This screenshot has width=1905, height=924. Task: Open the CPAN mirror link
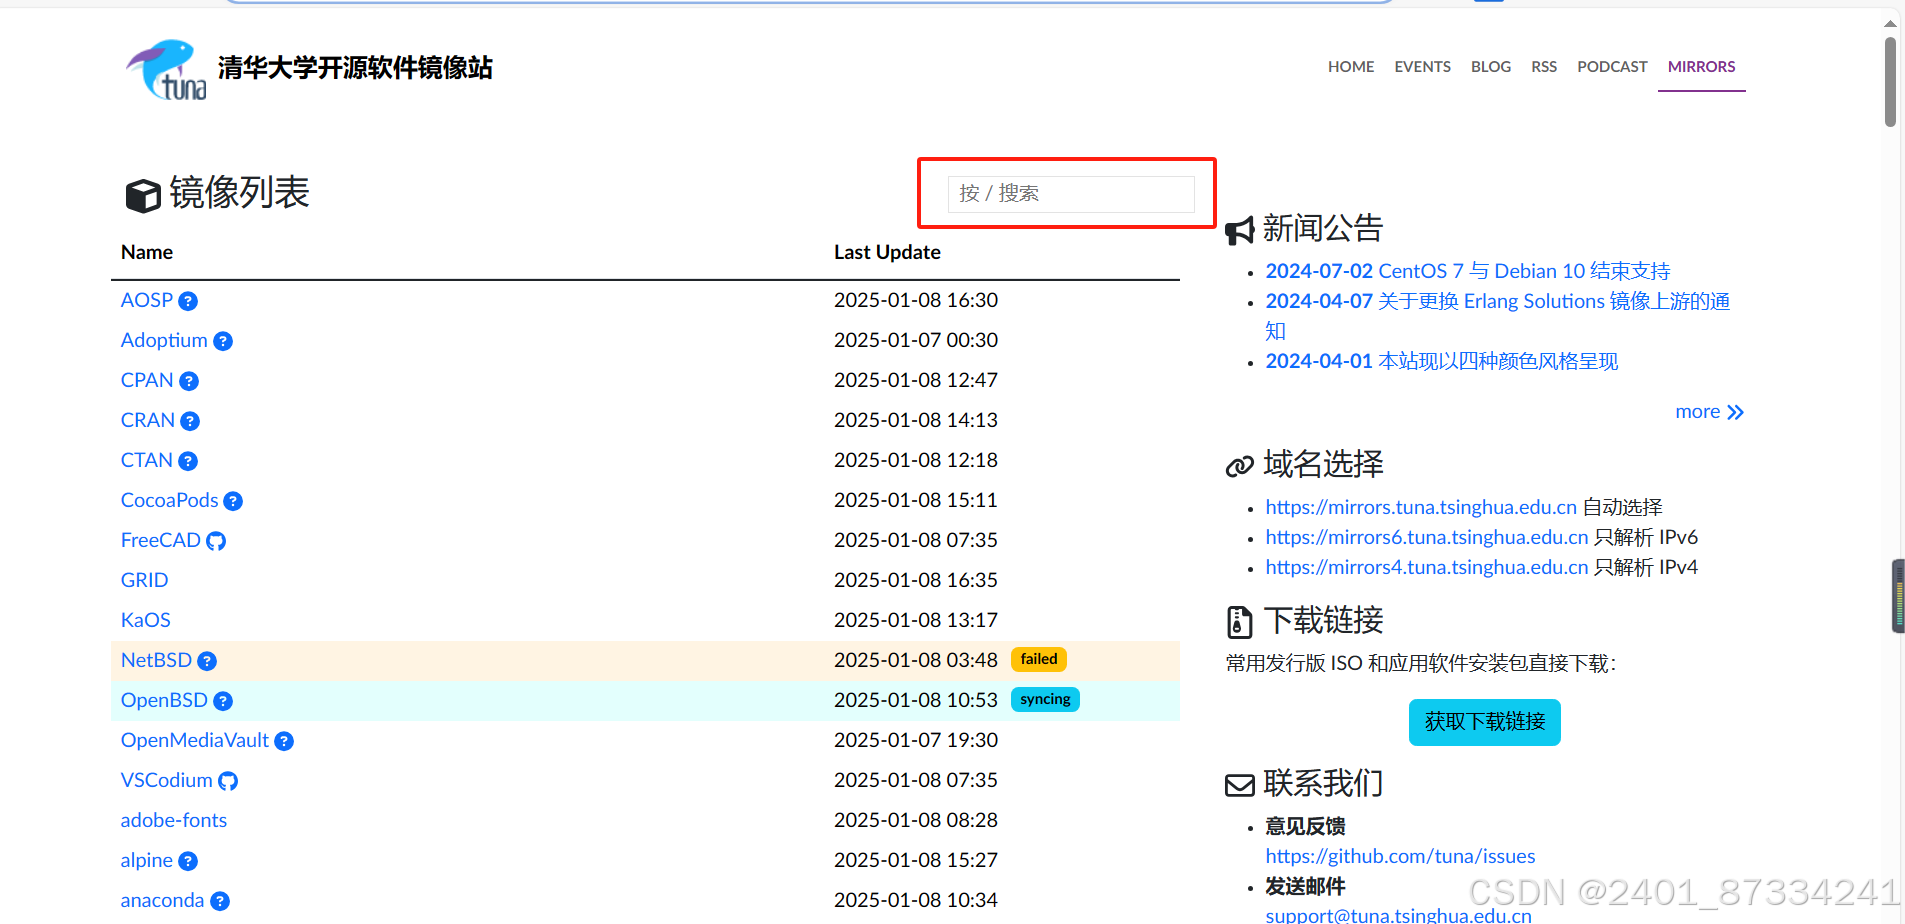click(x=147, y=380)
